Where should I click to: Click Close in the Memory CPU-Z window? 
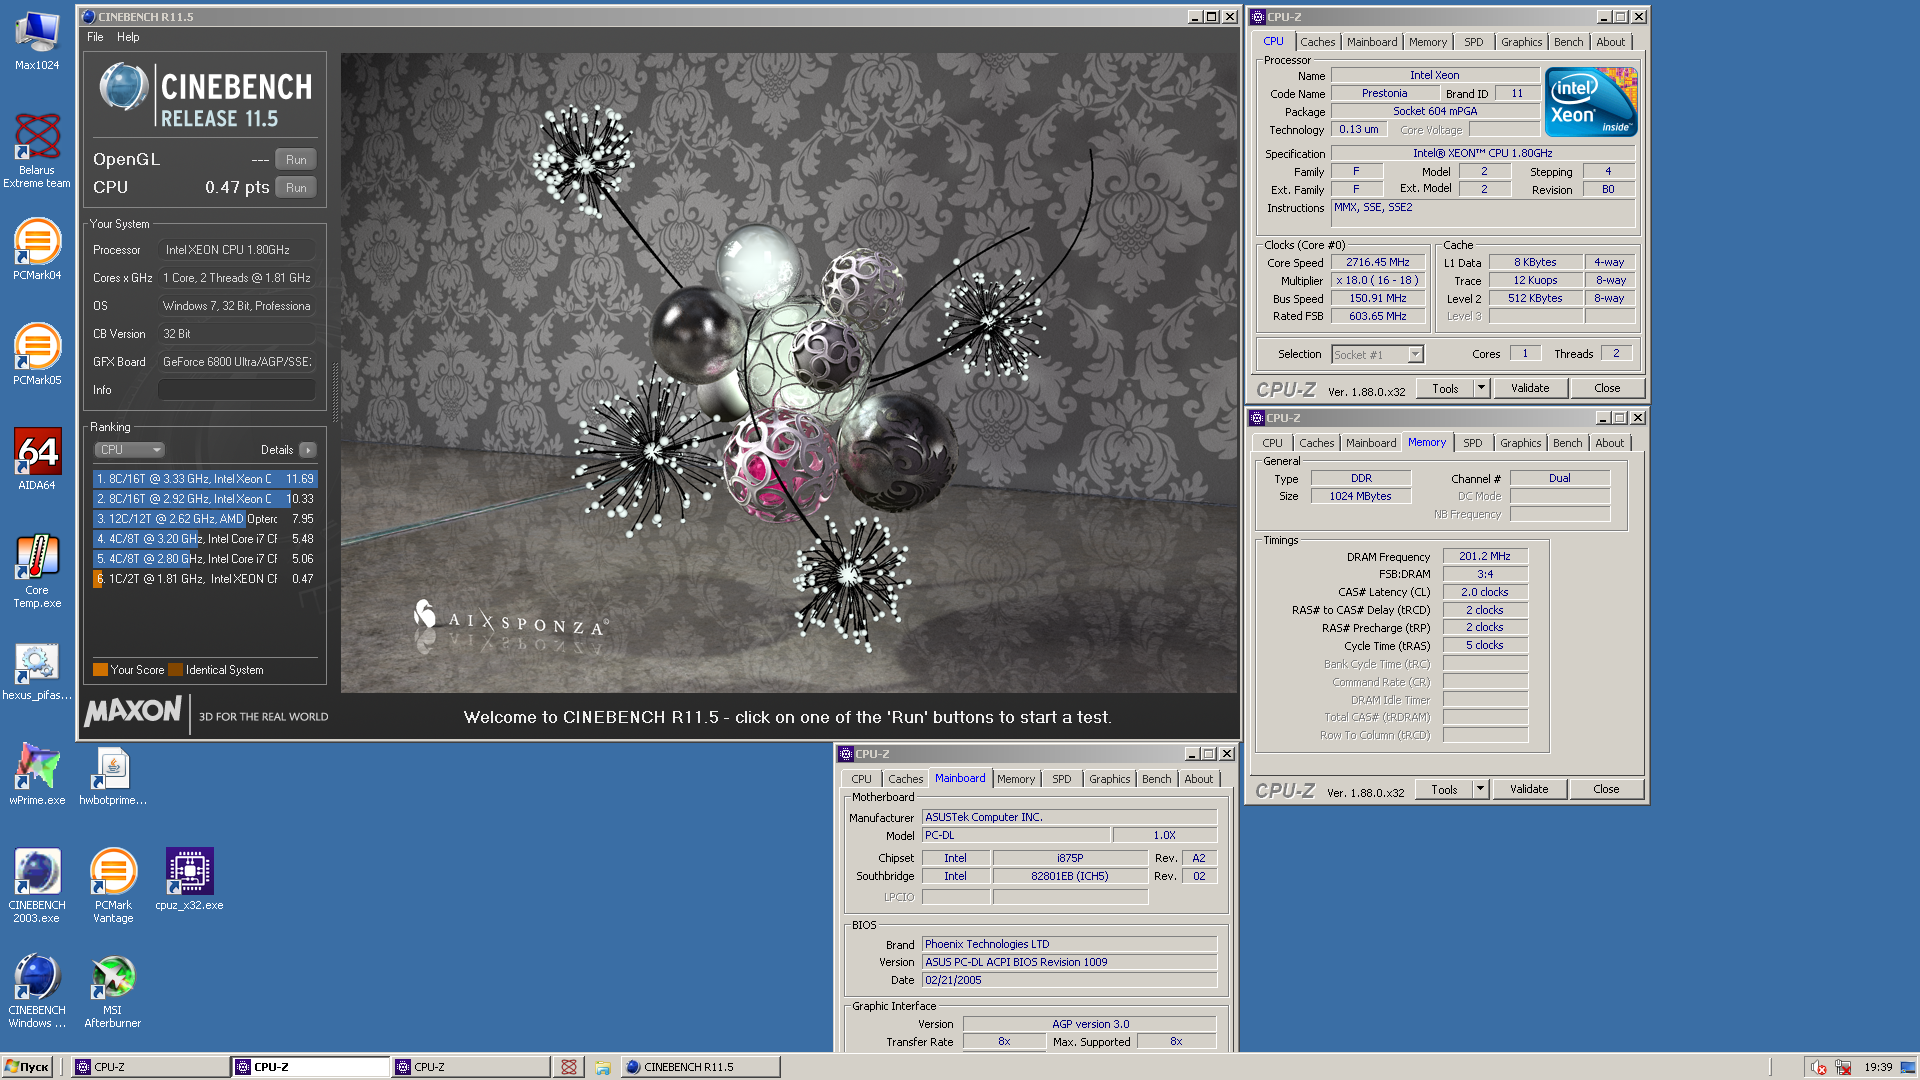click(x=1606, y=789)
